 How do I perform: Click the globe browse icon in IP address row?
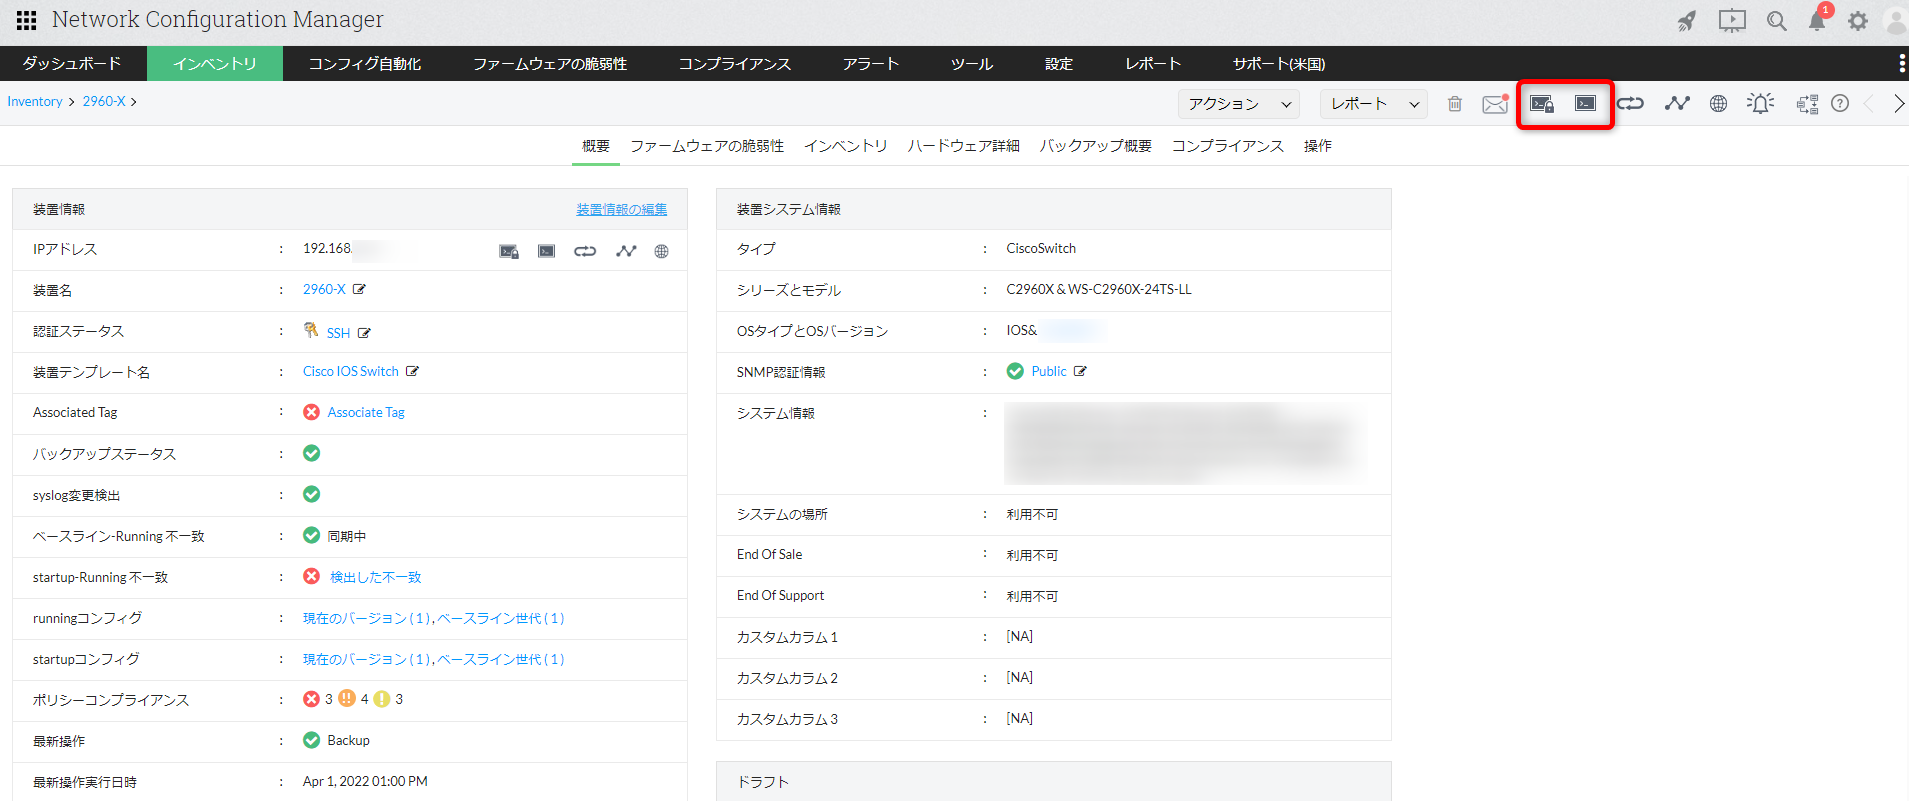(661, 251)
